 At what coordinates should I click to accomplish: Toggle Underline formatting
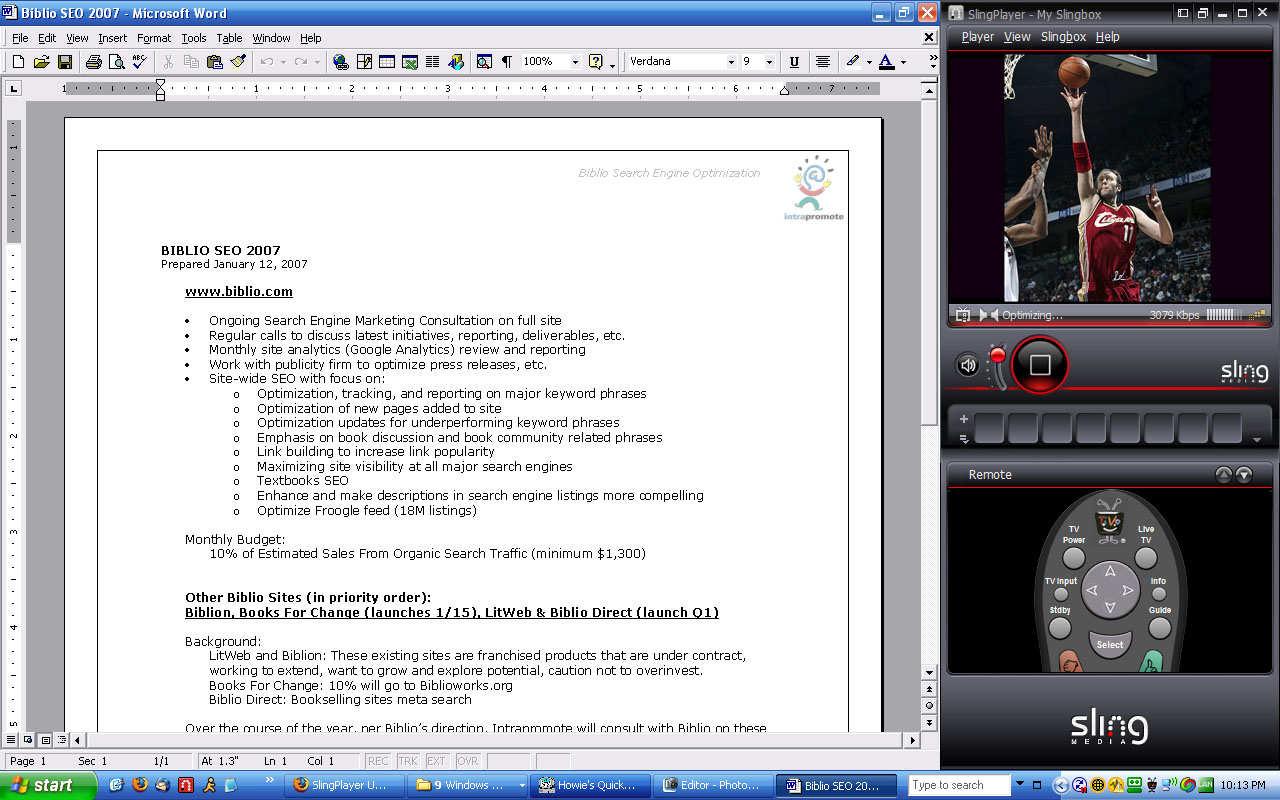click(794, 62)
